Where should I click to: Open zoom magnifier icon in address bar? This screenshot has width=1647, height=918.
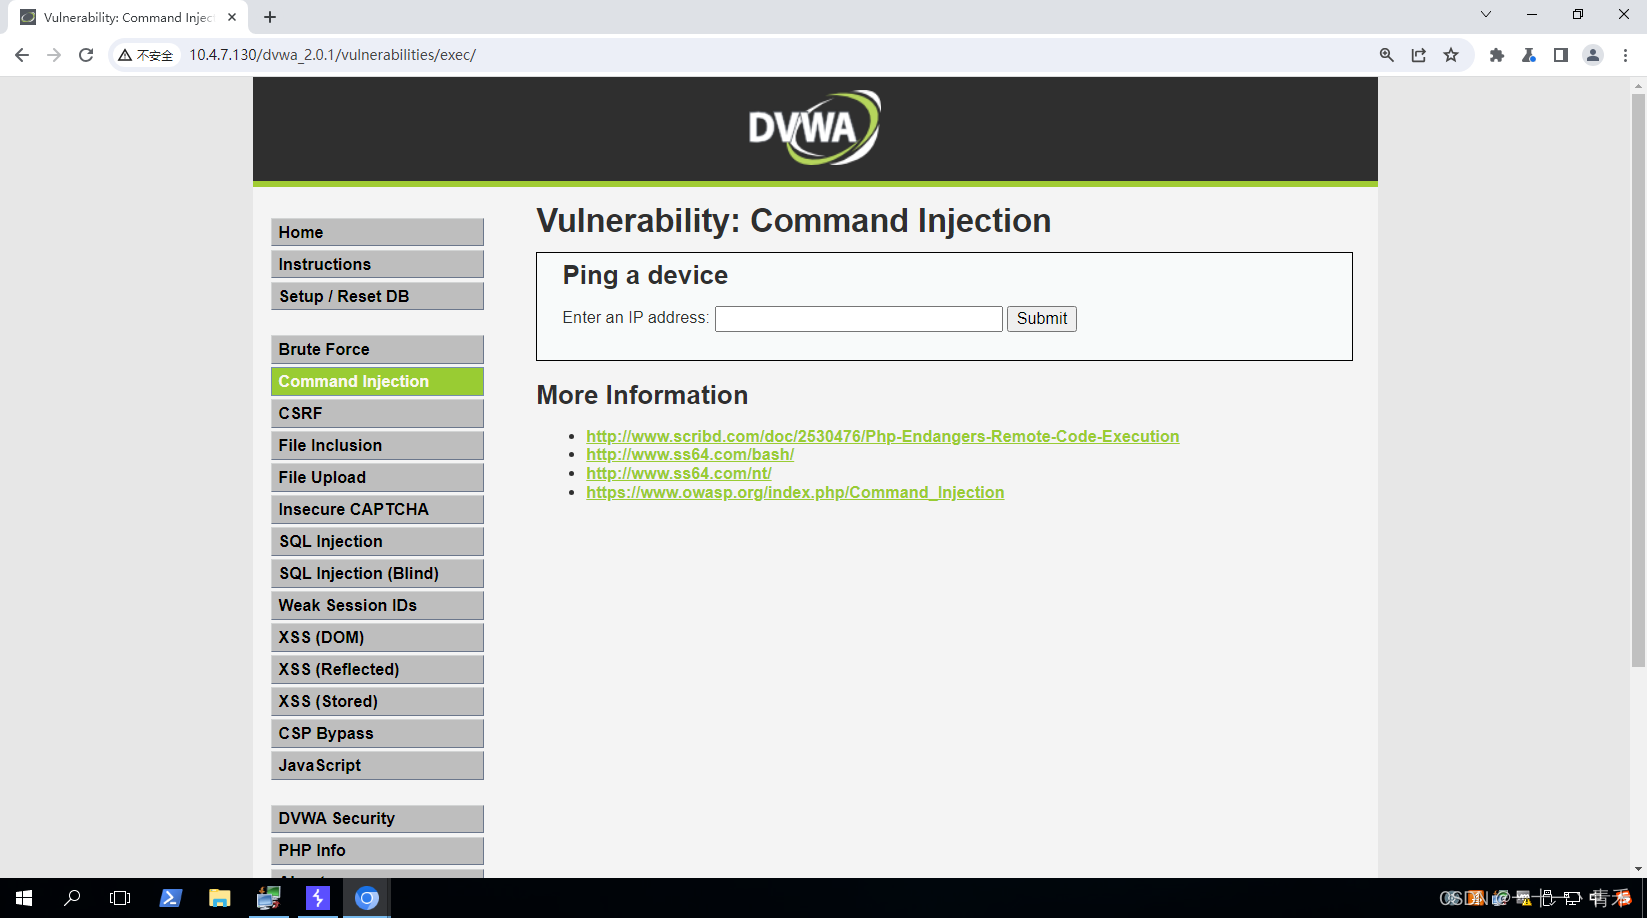coord(1387,55)
